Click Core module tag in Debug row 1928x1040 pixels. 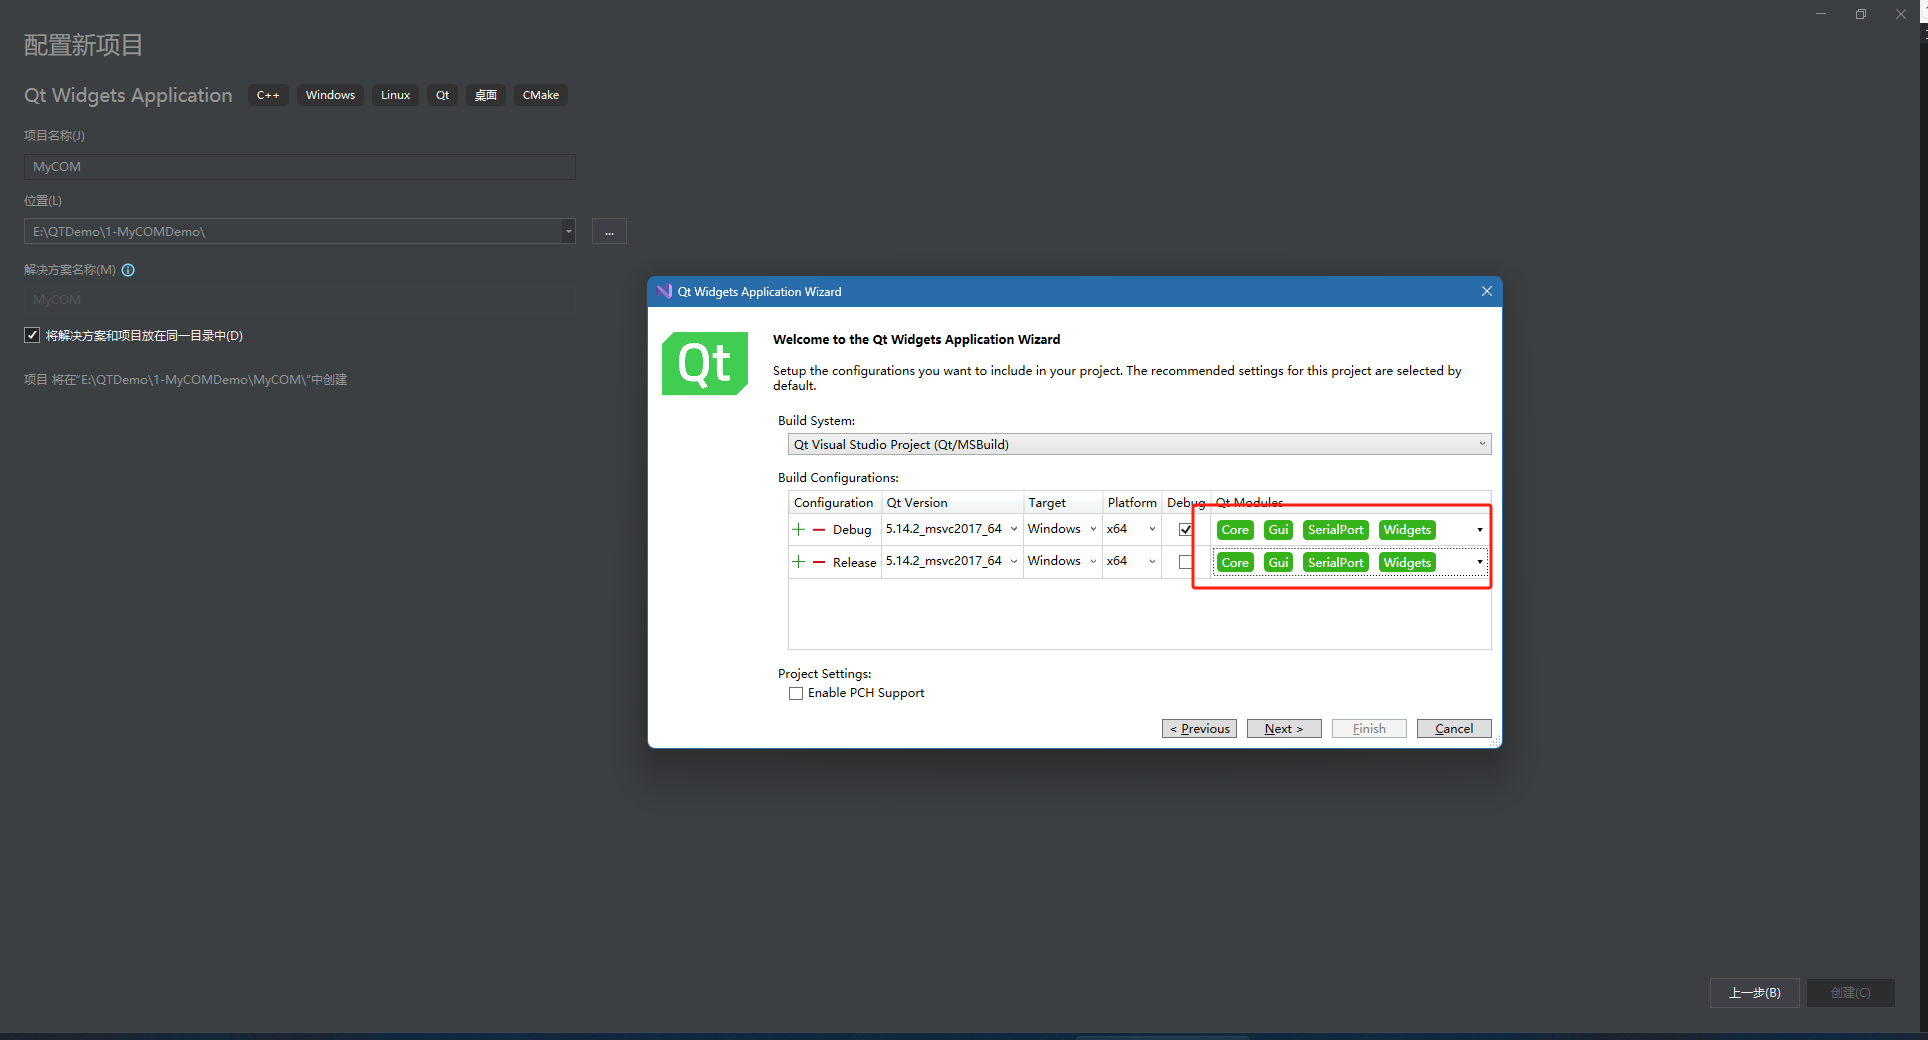[x=1235, y=530]
